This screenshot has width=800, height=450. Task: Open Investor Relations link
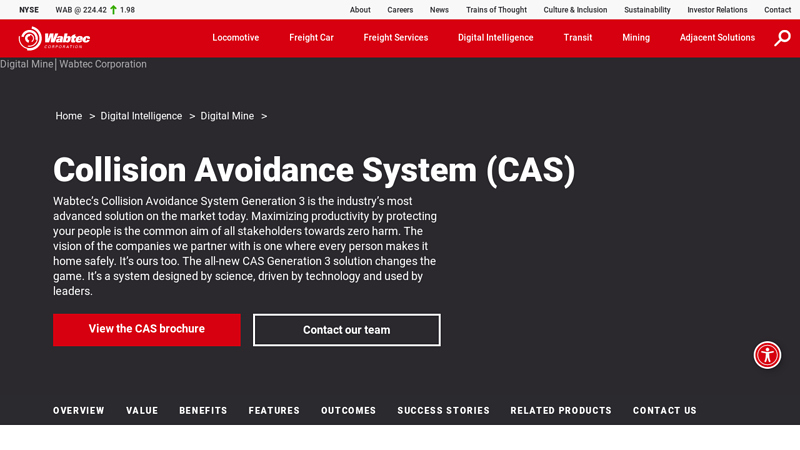coord(717,10)
